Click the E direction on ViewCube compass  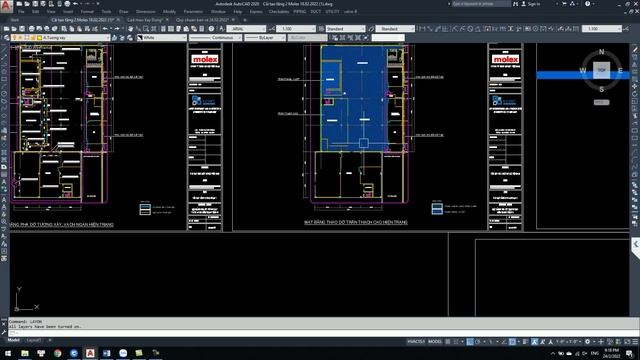coord(620,71)
